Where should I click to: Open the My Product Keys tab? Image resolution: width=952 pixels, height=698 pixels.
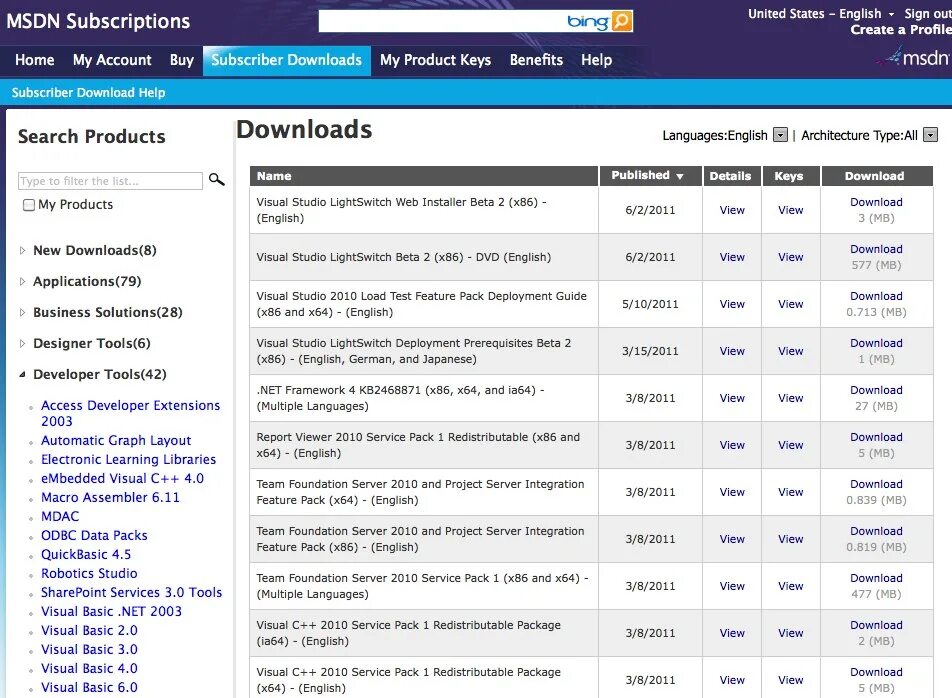(x=435, y=60)
